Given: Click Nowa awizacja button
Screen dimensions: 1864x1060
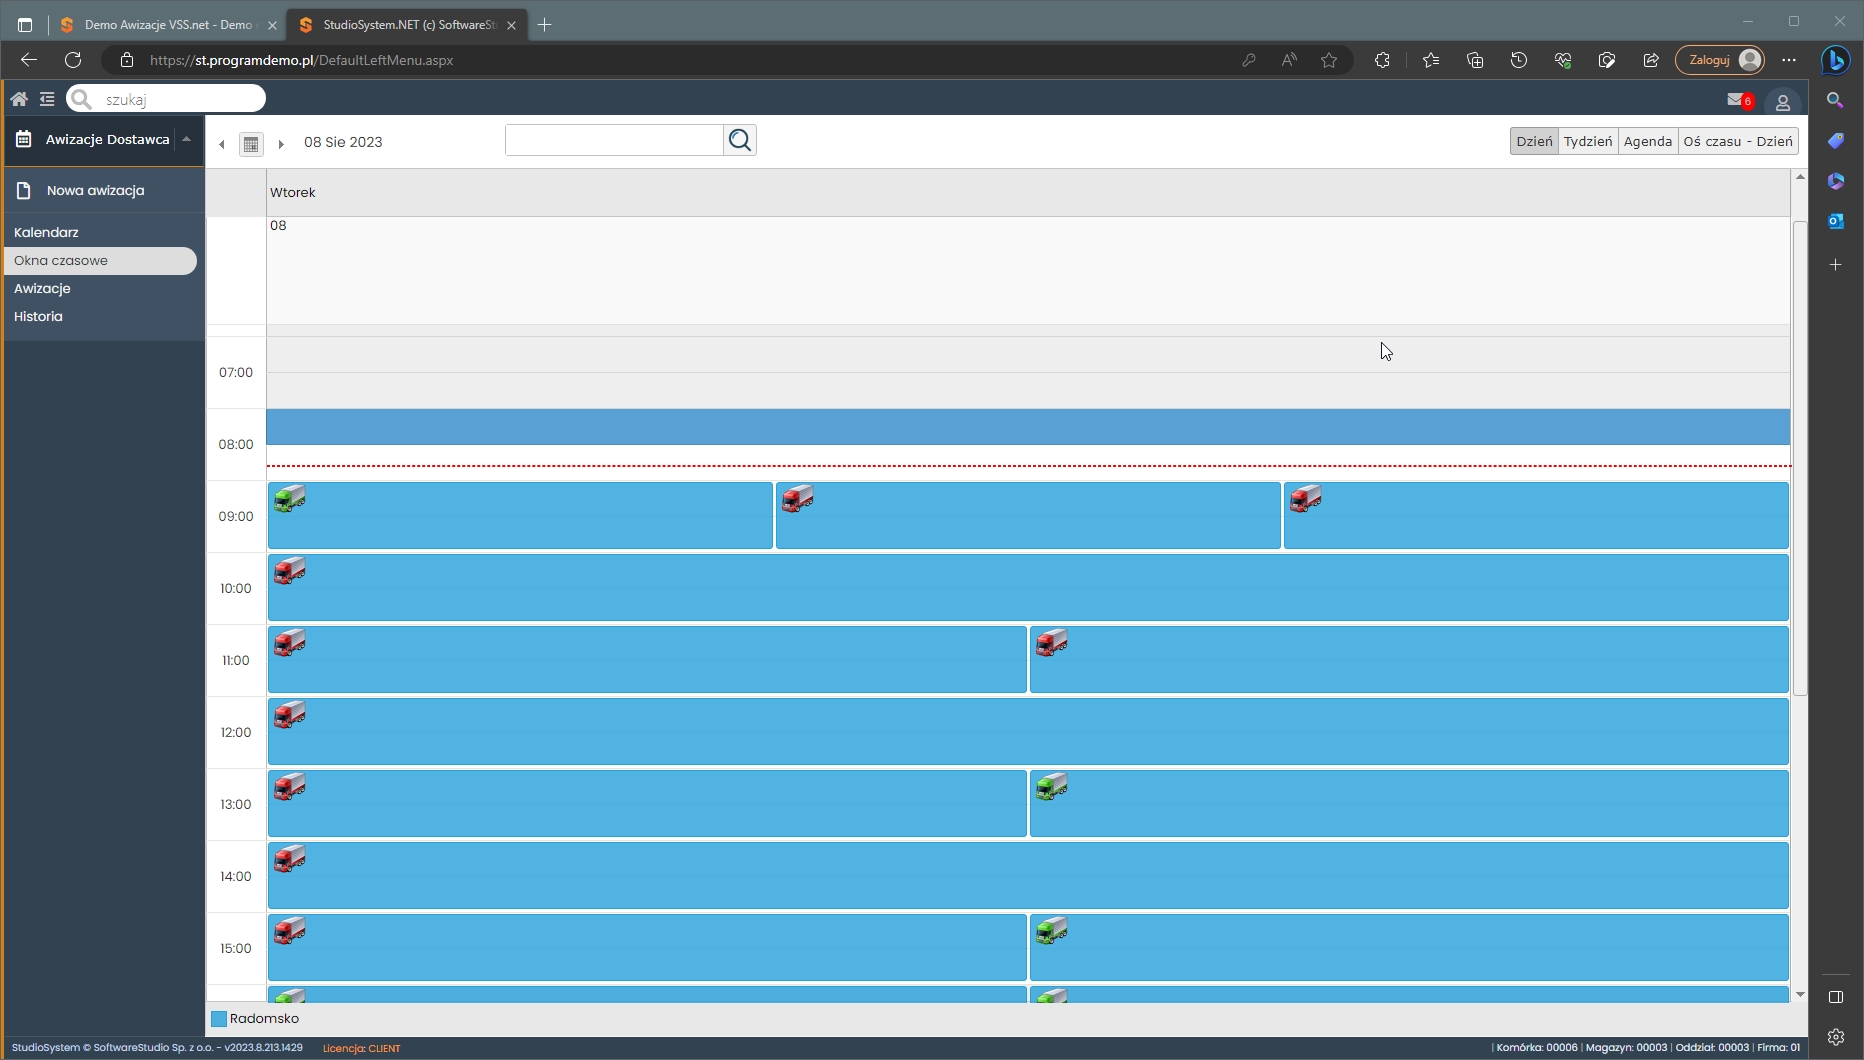Looking at the screenshot, I should tap(95, 190).
